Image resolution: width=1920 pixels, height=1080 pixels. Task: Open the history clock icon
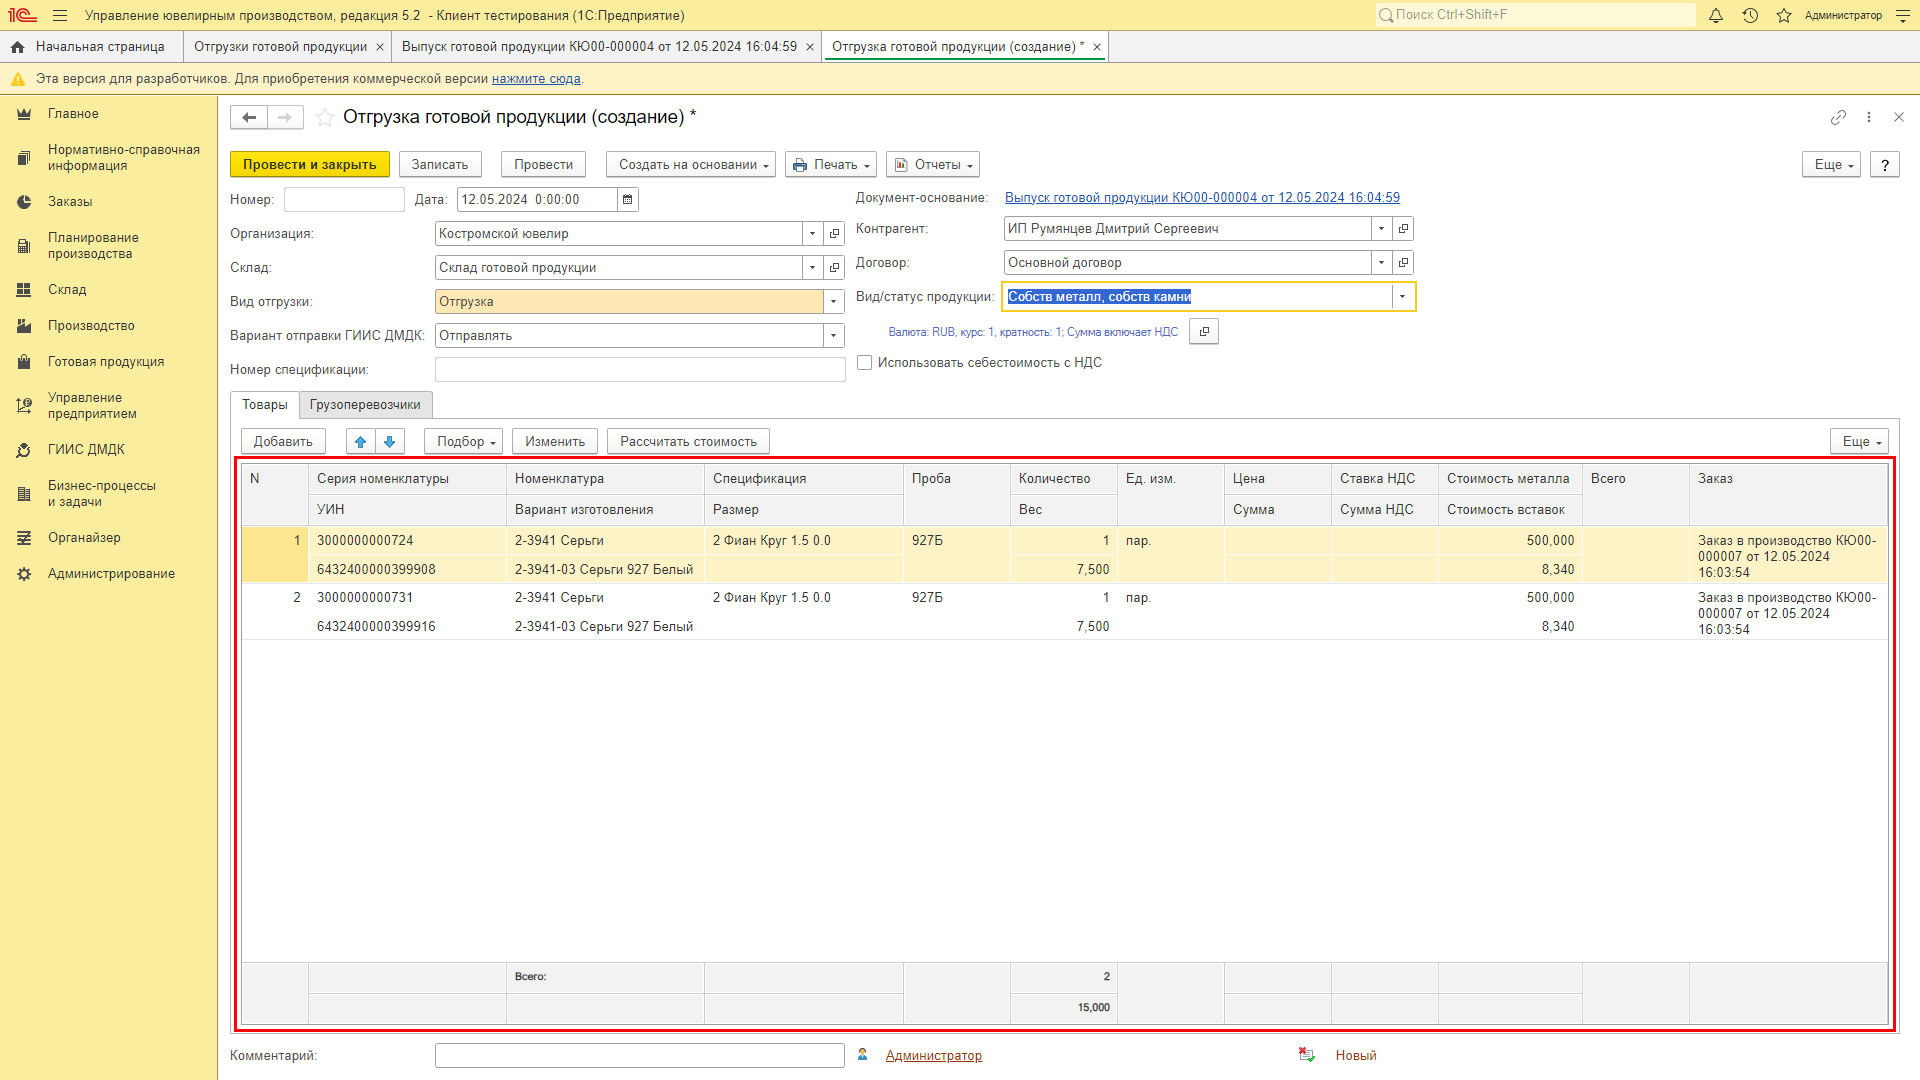coord(1750,15)
